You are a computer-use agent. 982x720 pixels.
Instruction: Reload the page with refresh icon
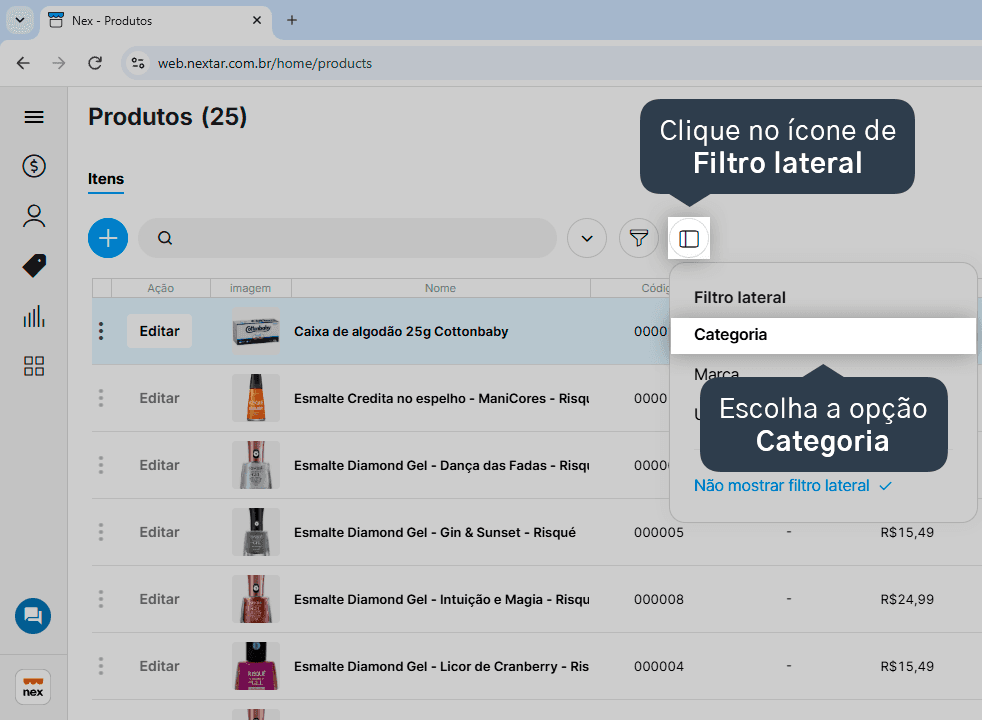pos(95,63)
